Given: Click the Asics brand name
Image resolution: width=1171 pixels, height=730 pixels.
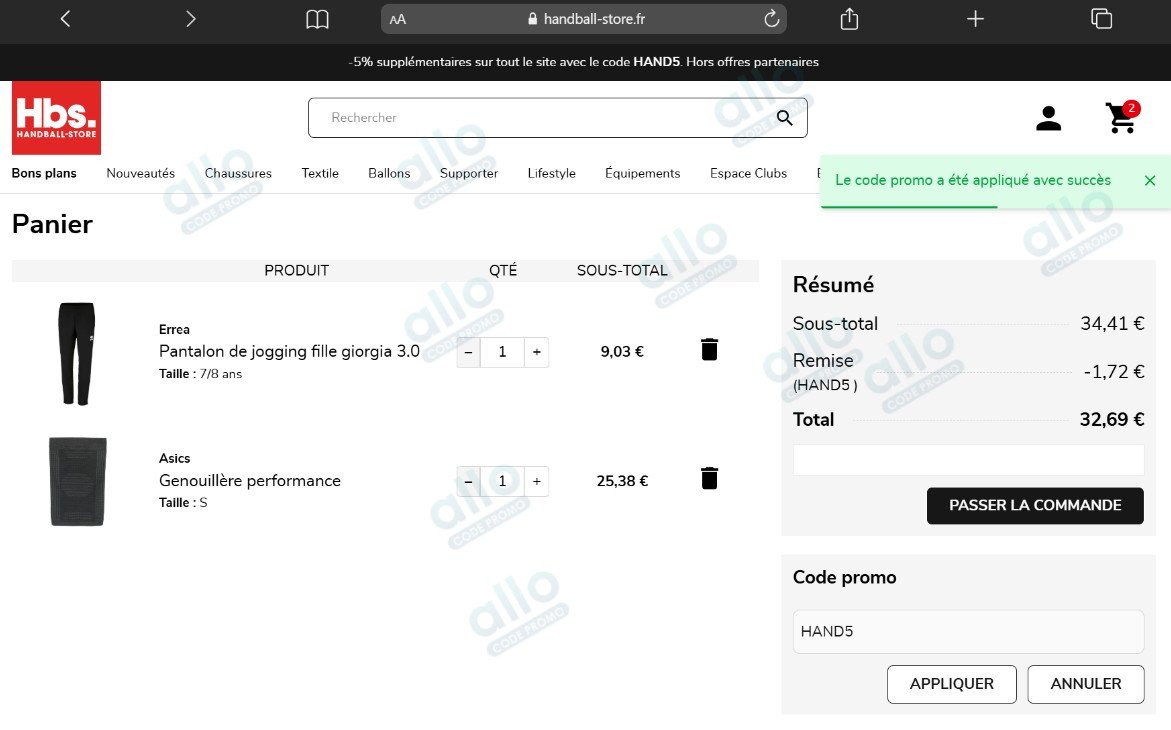Looking at the screenshot, I should pos(174,459).
